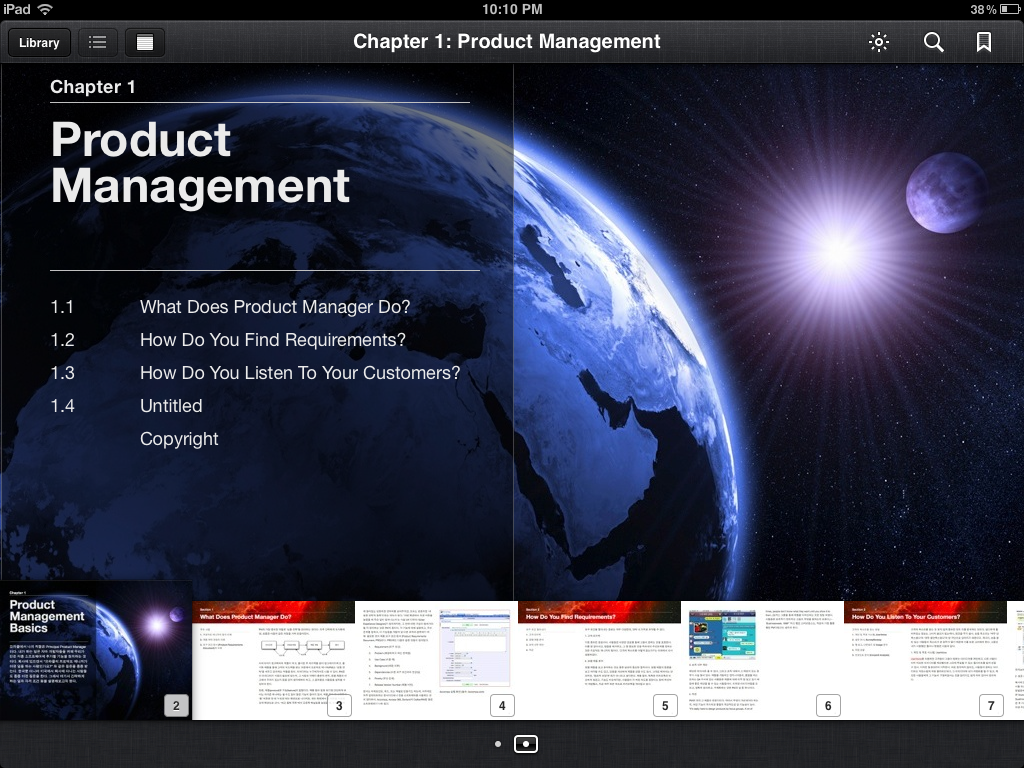Open brightness settings sun icon
This screenshot has width=1024, height=768.
(879, 42)
